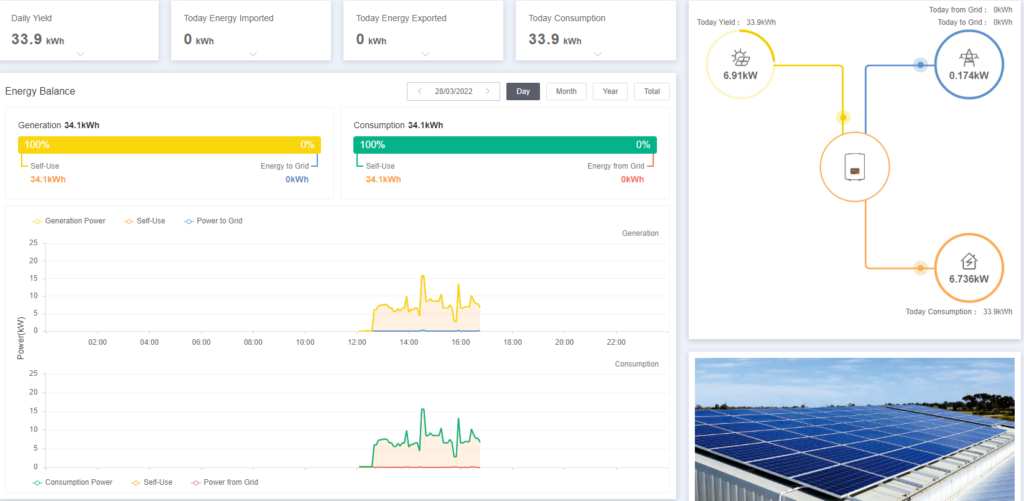Go to previous date using left arrow
Screen dimensions: 1024x501
coord(419,92)
